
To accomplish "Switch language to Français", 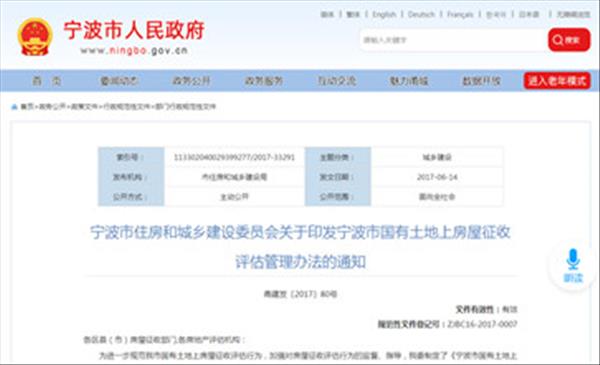I will (460, 15).
